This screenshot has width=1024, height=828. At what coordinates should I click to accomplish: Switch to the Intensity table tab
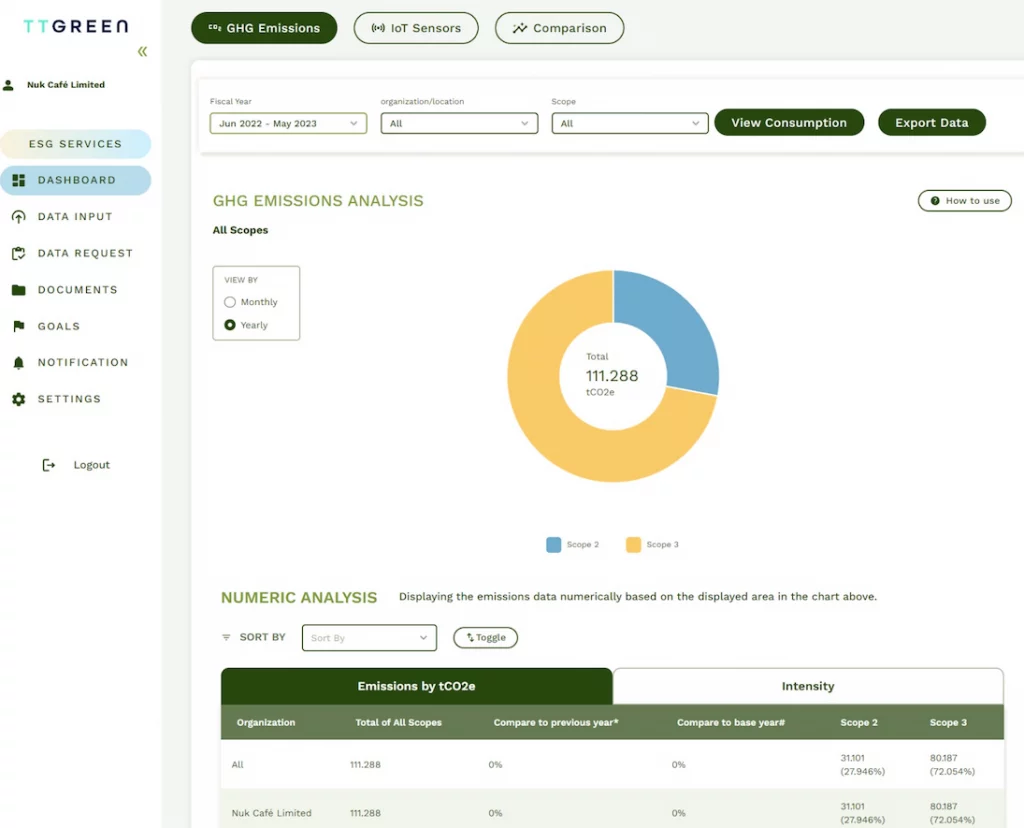click(x=807, y=686)
